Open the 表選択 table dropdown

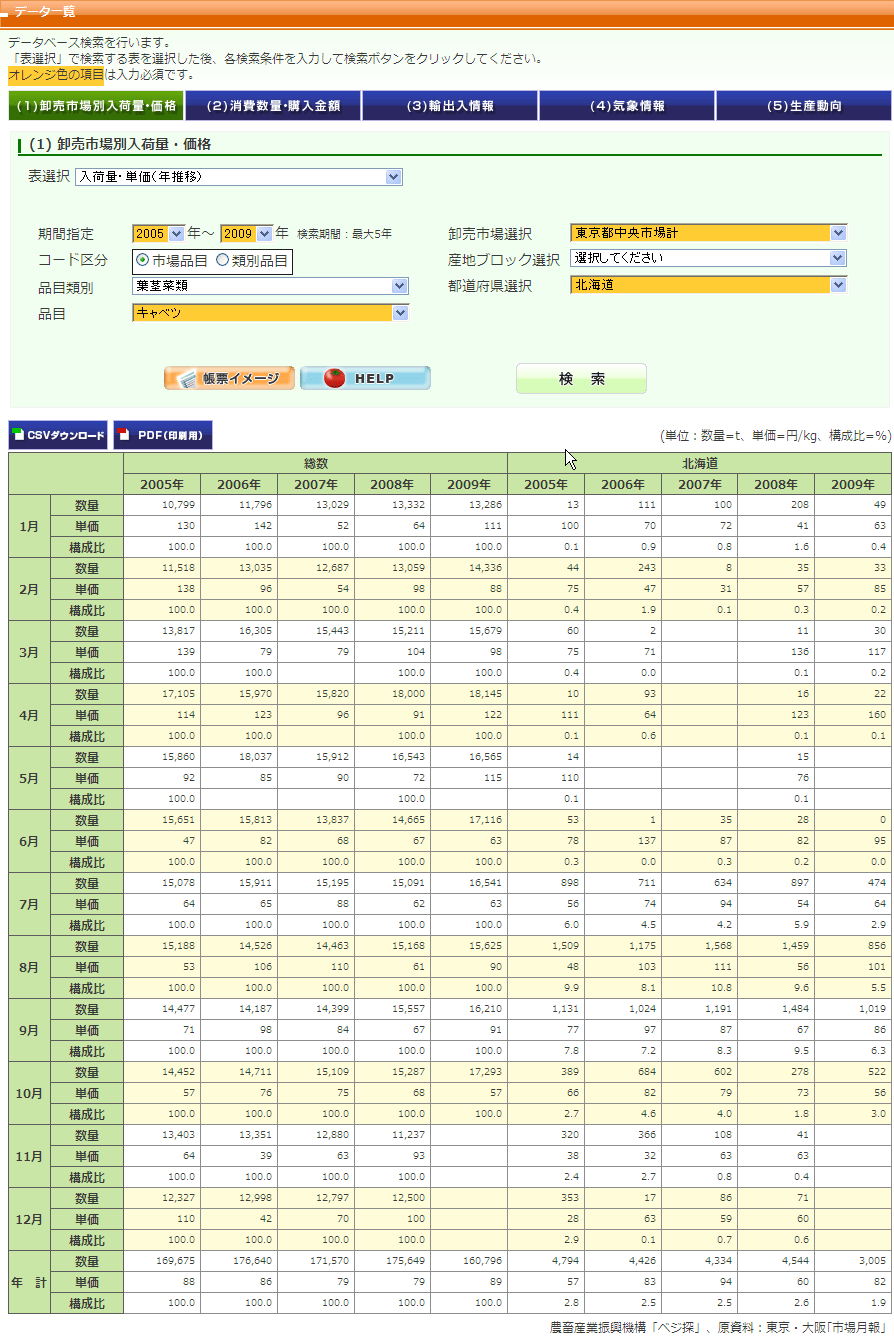point(239,178)
